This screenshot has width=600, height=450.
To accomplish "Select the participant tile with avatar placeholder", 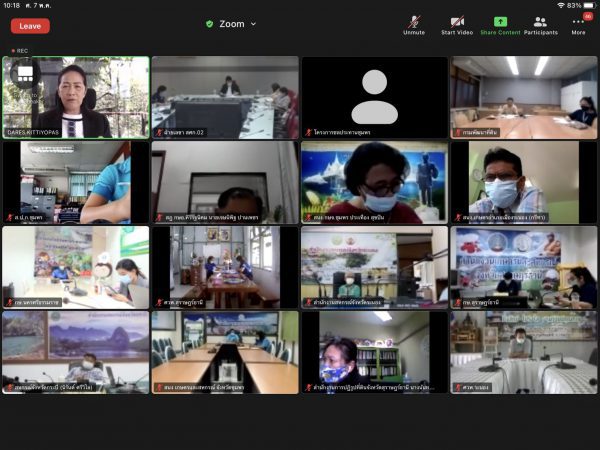I will 374,96.
